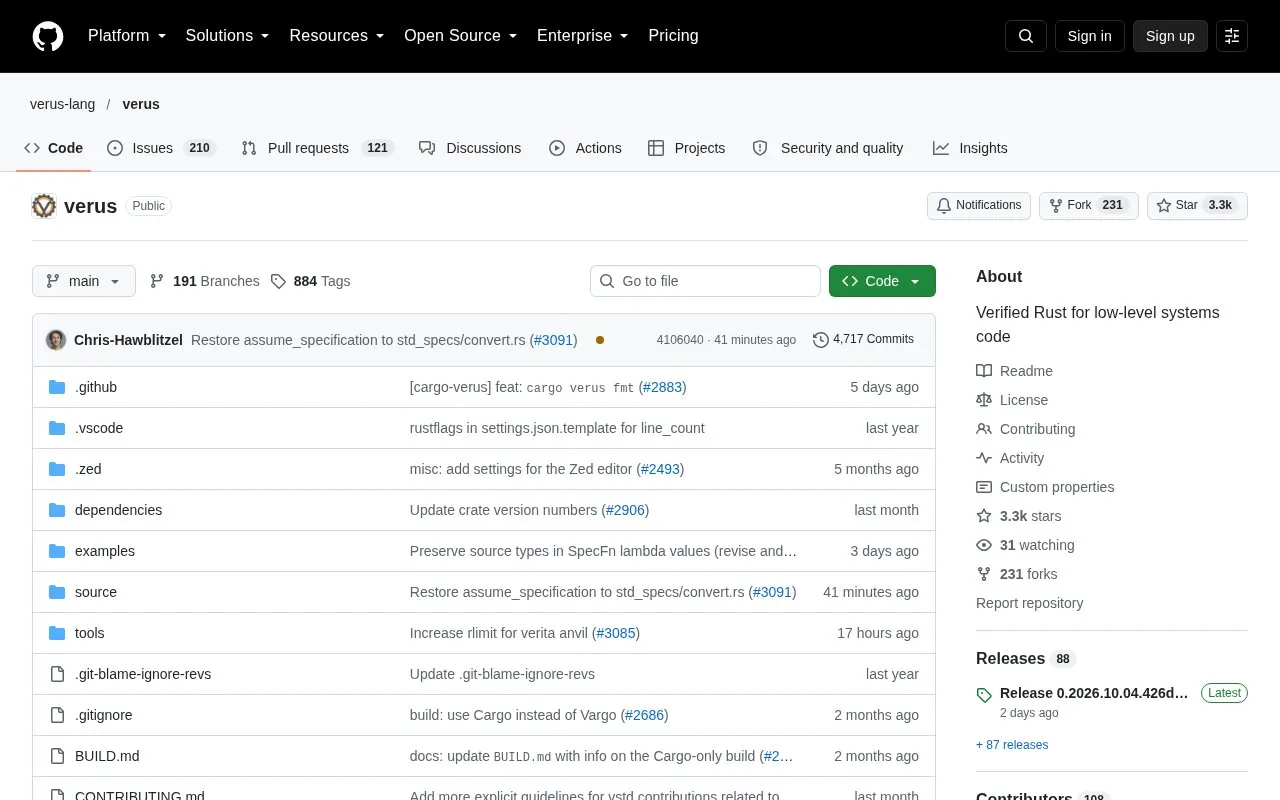1280x800 pixels.
Task: Open the main branch selector dropdown
Action: (x=84, y=281)
